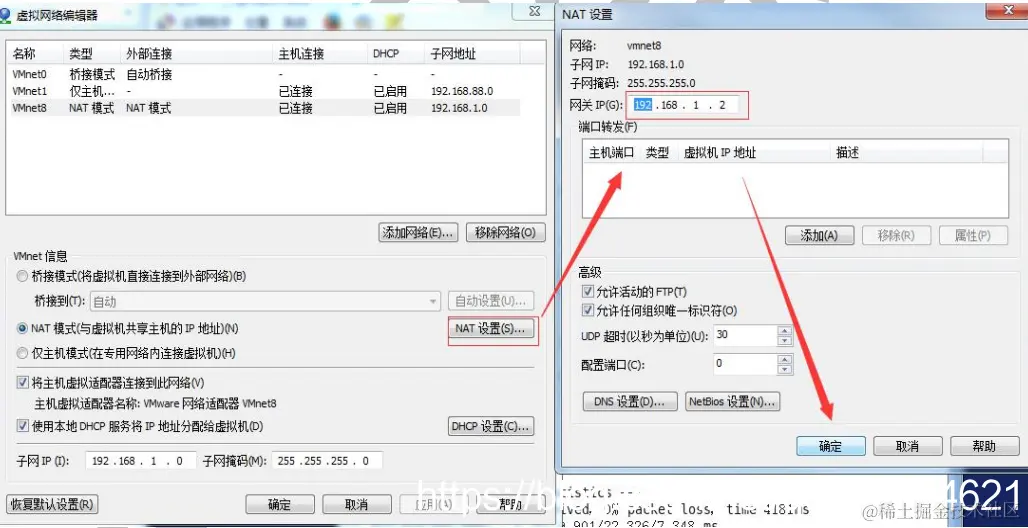1028x528 pixels.
Task: Click 恢复默认设置(R) button
Action: pos(52,505)
